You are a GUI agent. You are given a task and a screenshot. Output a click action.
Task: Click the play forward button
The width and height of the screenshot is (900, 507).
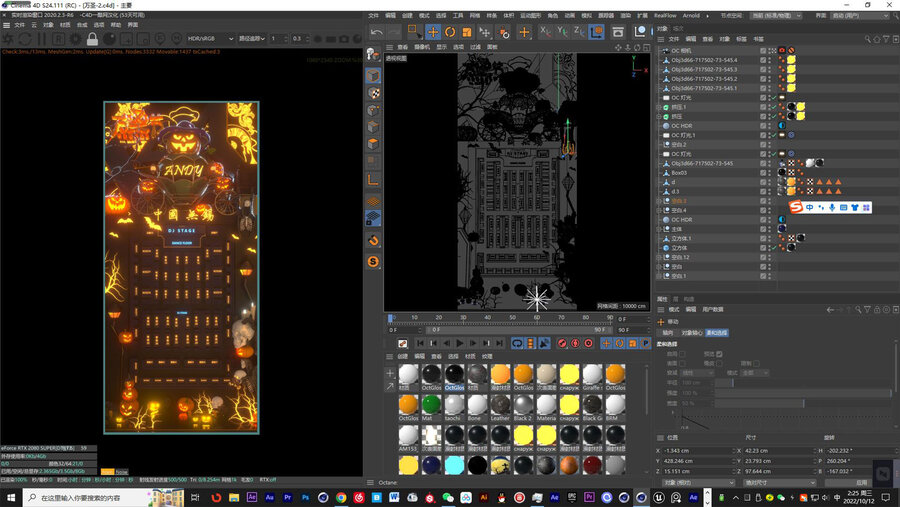tap(460, 343)
